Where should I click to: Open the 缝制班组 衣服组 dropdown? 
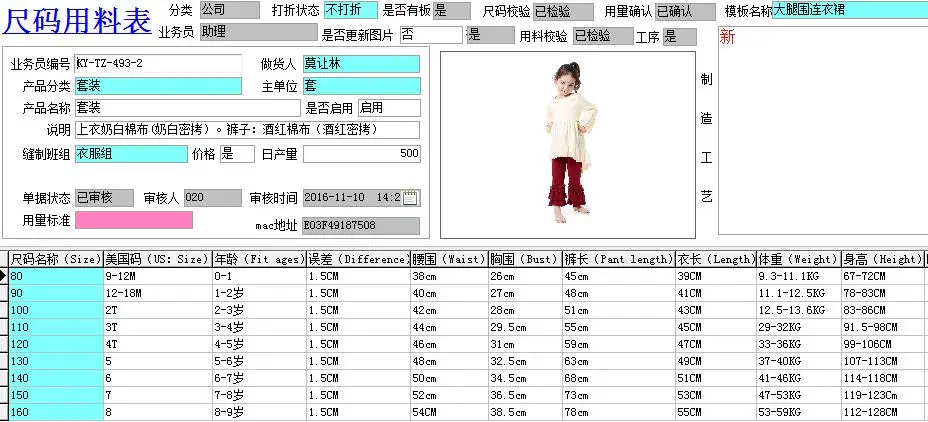(x=131, y=154)
